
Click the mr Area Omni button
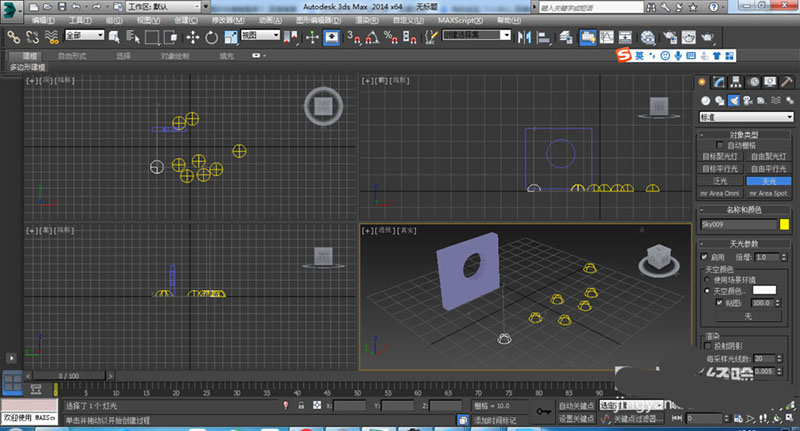click(x=719, y=192)
